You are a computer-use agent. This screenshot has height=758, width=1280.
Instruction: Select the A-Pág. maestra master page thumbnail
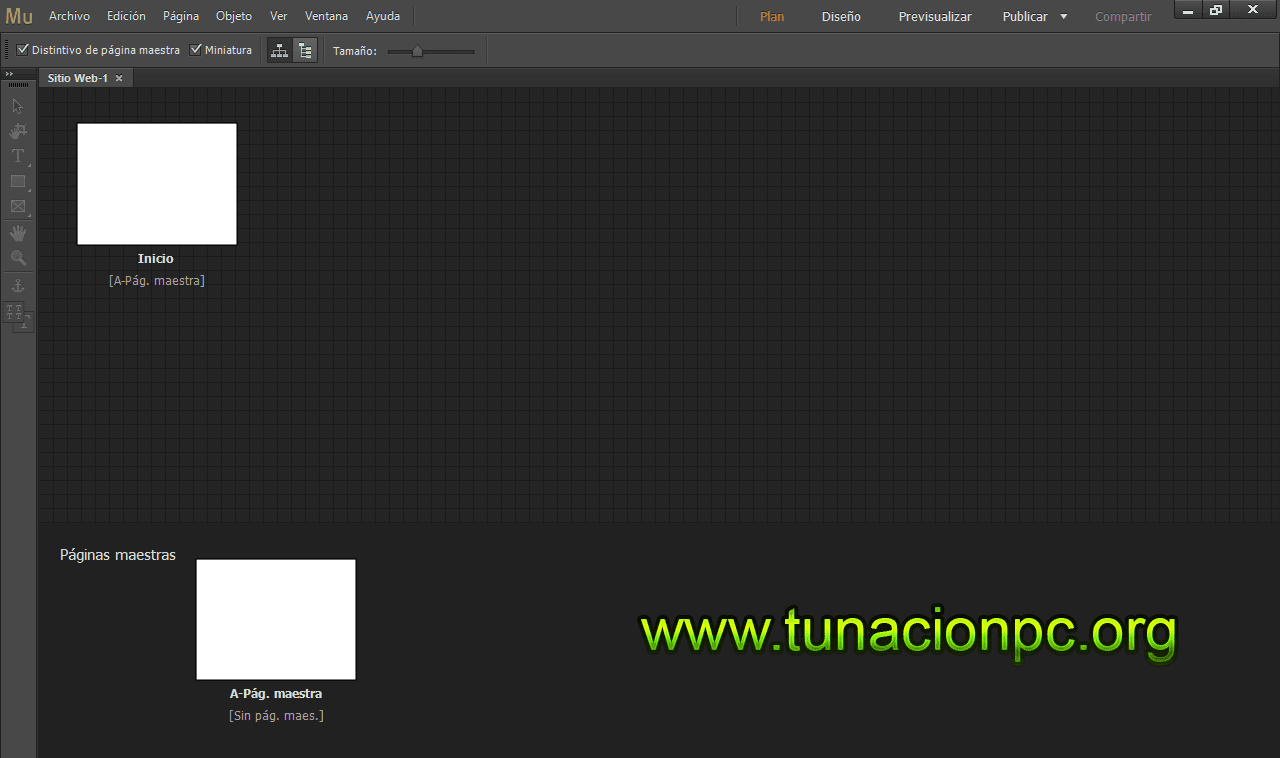[276, 619]
